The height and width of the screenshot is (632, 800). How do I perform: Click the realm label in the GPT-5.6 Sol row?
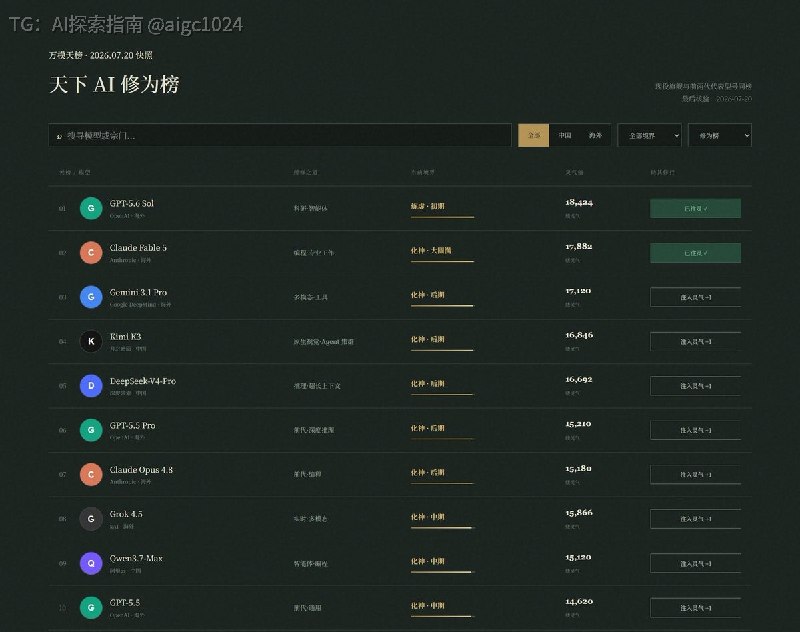click(x=428, y=206)
